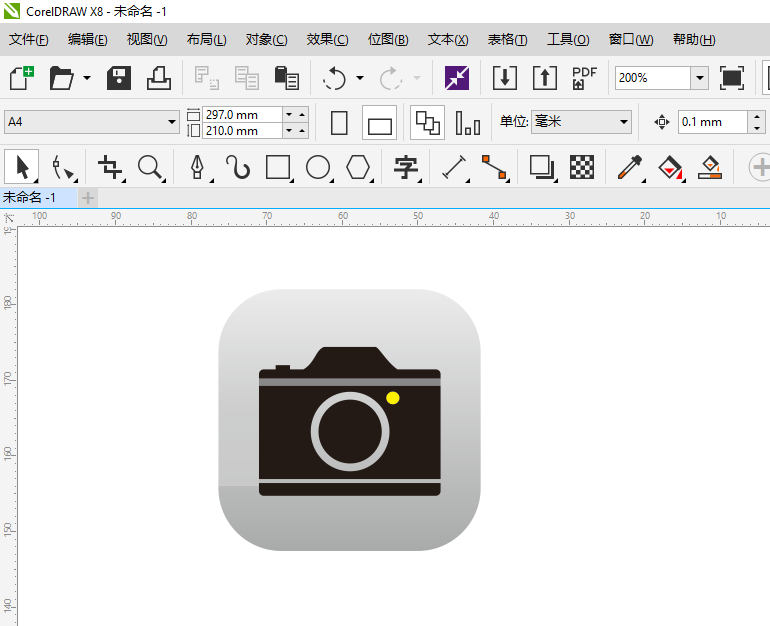The image size is (770, 626).
Task: Select the Crop tool
Action: [110, 167]
